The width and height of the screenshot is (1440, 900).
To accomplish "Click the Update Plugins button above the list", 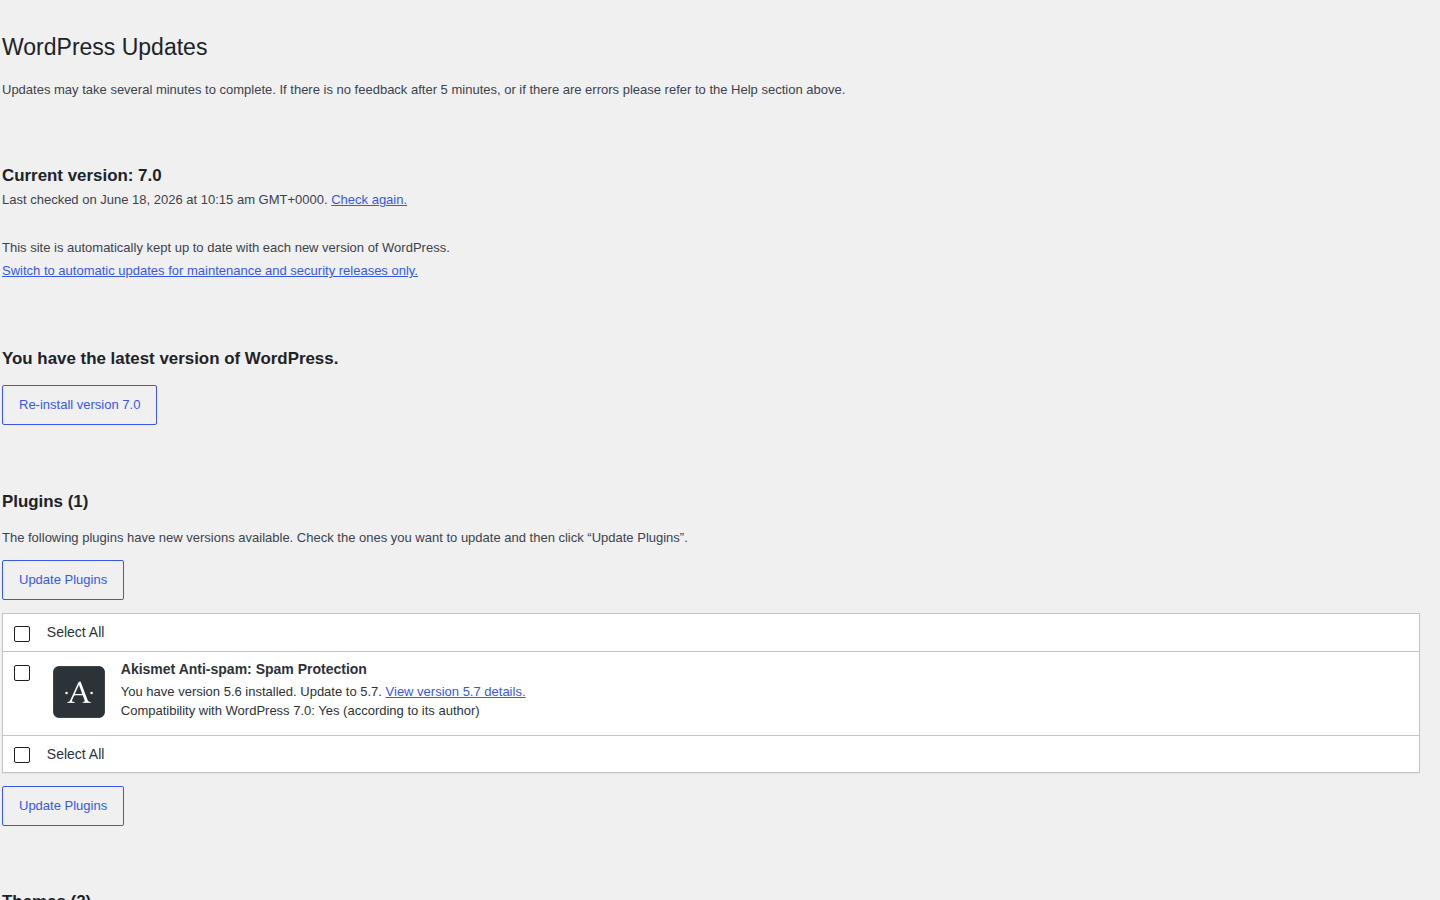I will [x=63, y=580].
